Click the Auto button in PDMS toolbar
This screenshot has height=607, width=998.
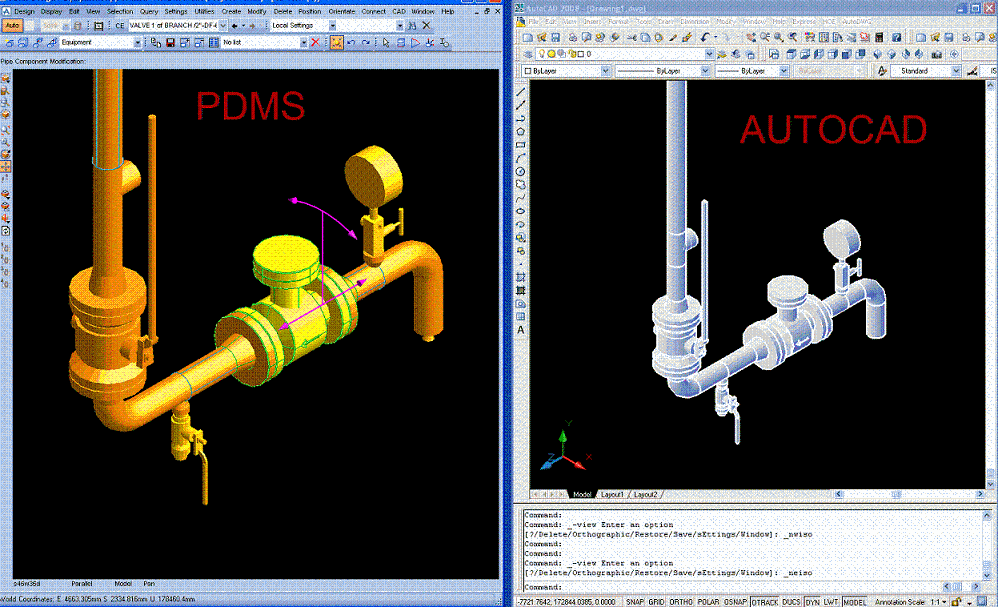[12, 25]
